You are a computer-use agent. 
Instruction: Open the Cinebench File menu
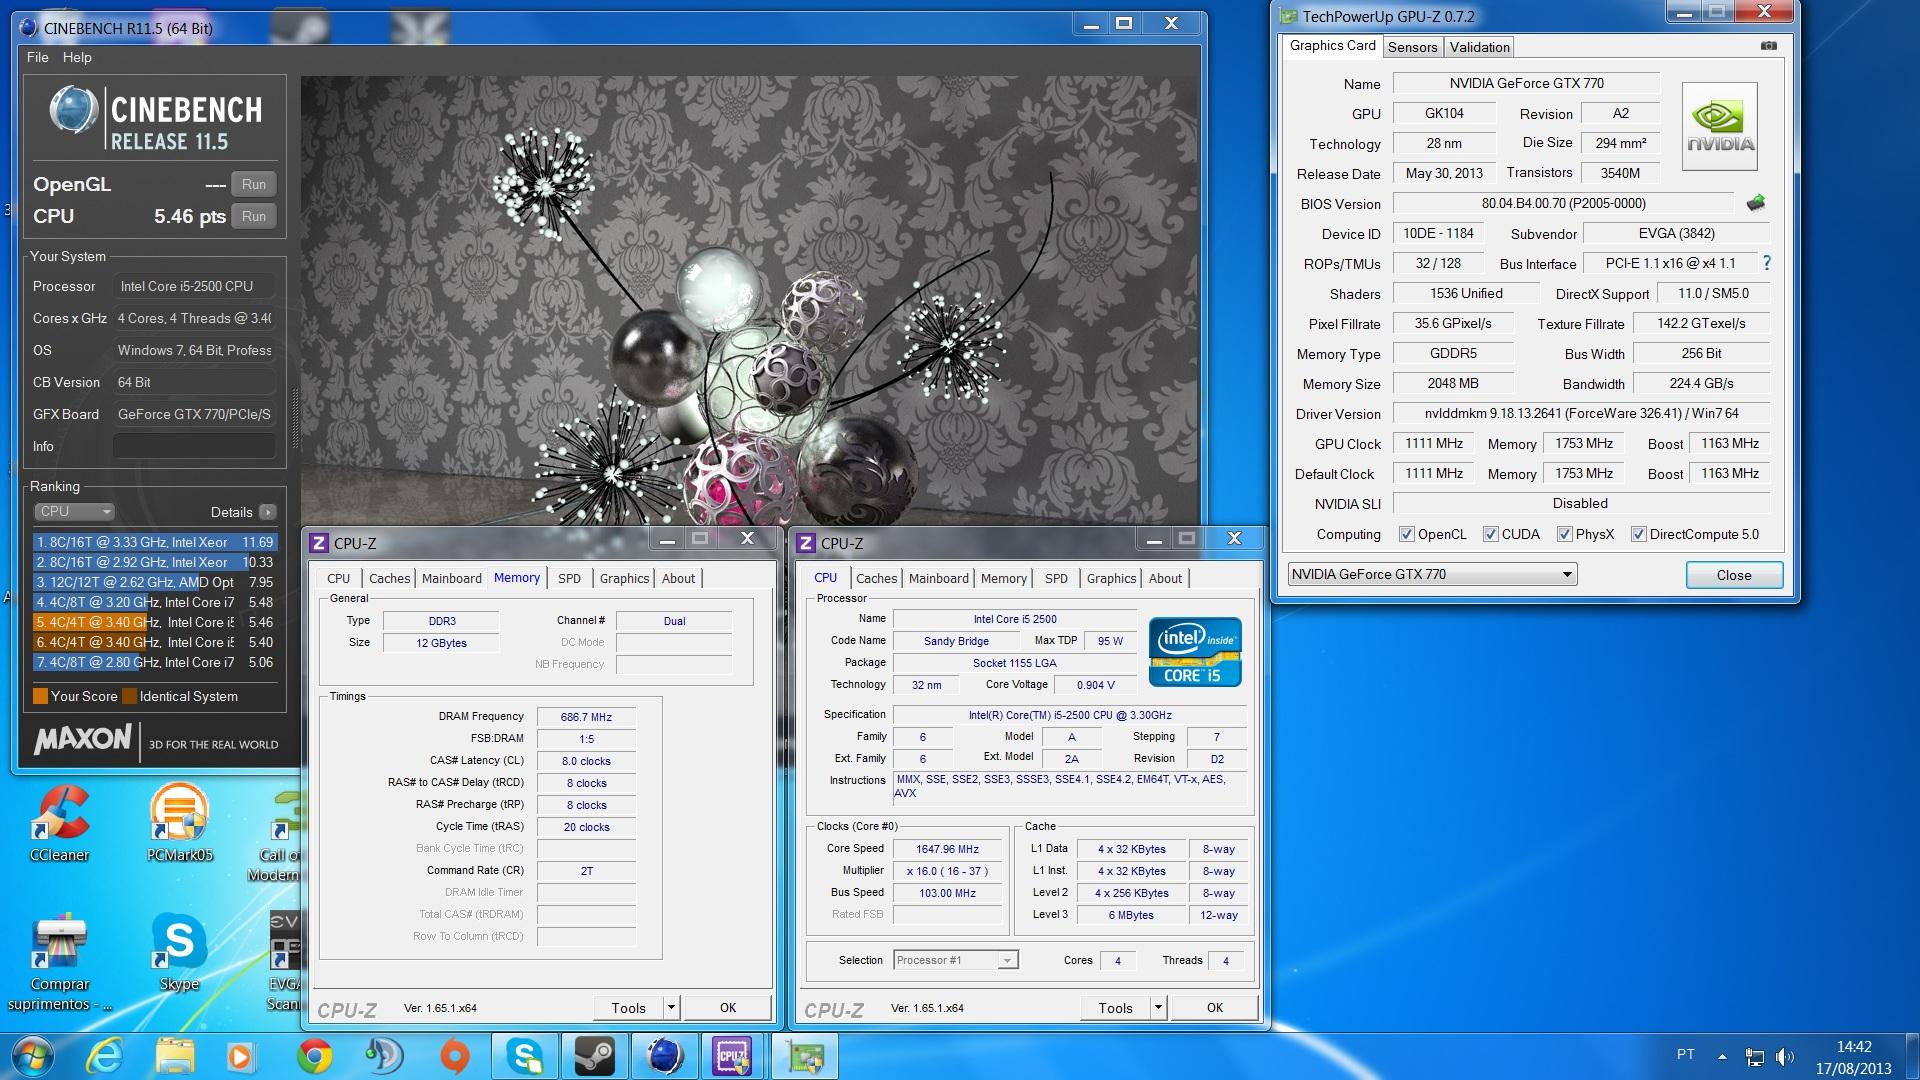pyautogui.click(x=38, y=57)
